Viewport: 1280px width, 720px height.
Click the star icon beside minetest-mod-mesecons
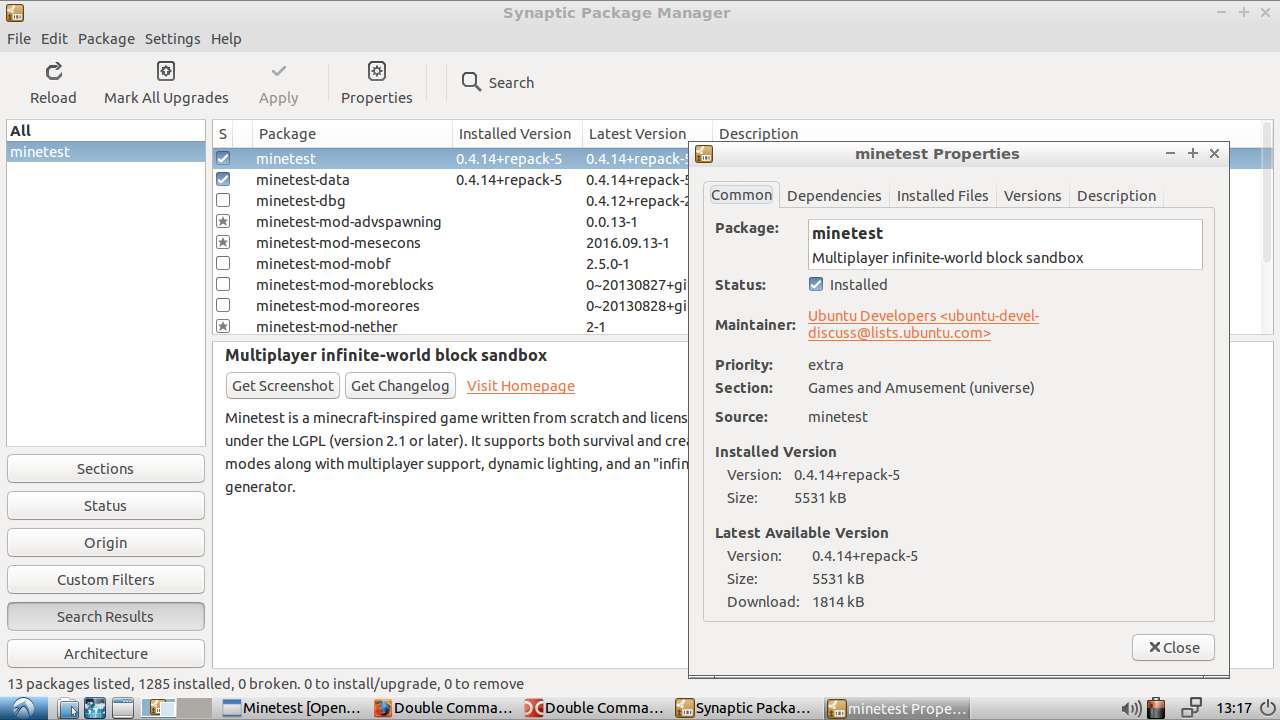pos(223,242)
